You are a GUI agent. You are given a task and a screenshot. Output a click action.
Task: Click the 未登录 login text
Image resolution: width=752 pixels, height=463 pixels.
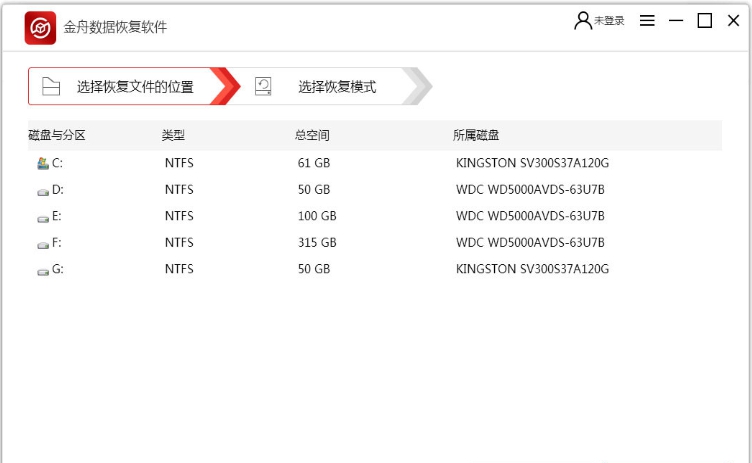point(609,21)
